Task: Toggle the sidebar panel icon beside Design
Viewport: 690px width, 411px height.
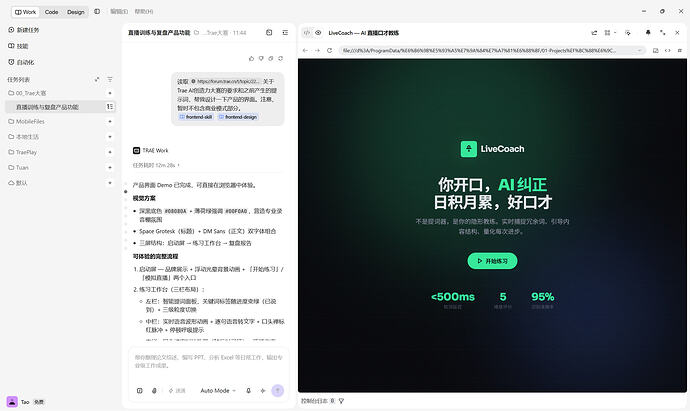Action: tap(97, 11)
